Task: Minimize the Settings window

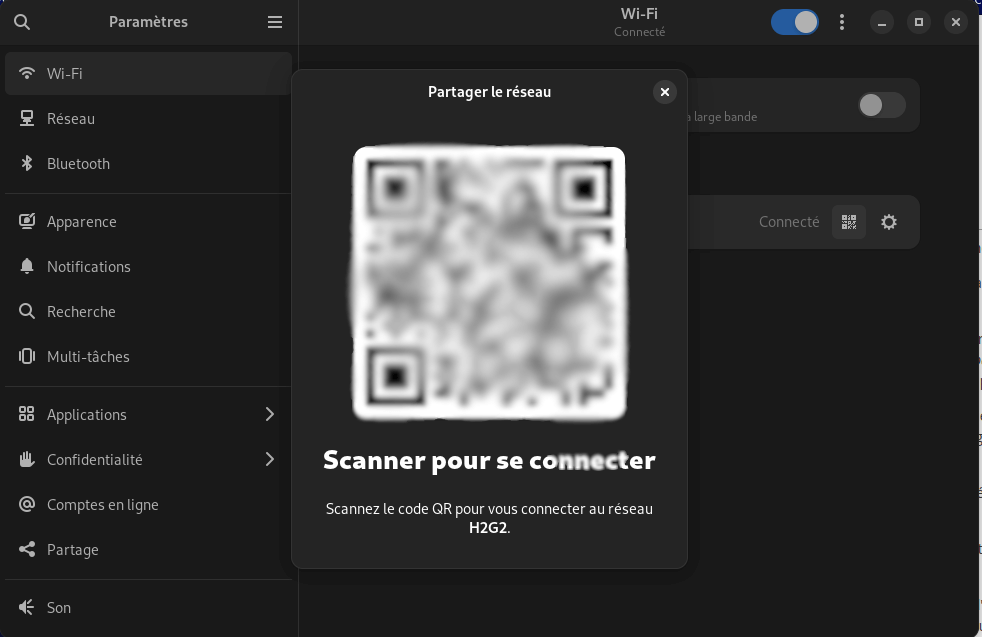Action: point(882,22)
